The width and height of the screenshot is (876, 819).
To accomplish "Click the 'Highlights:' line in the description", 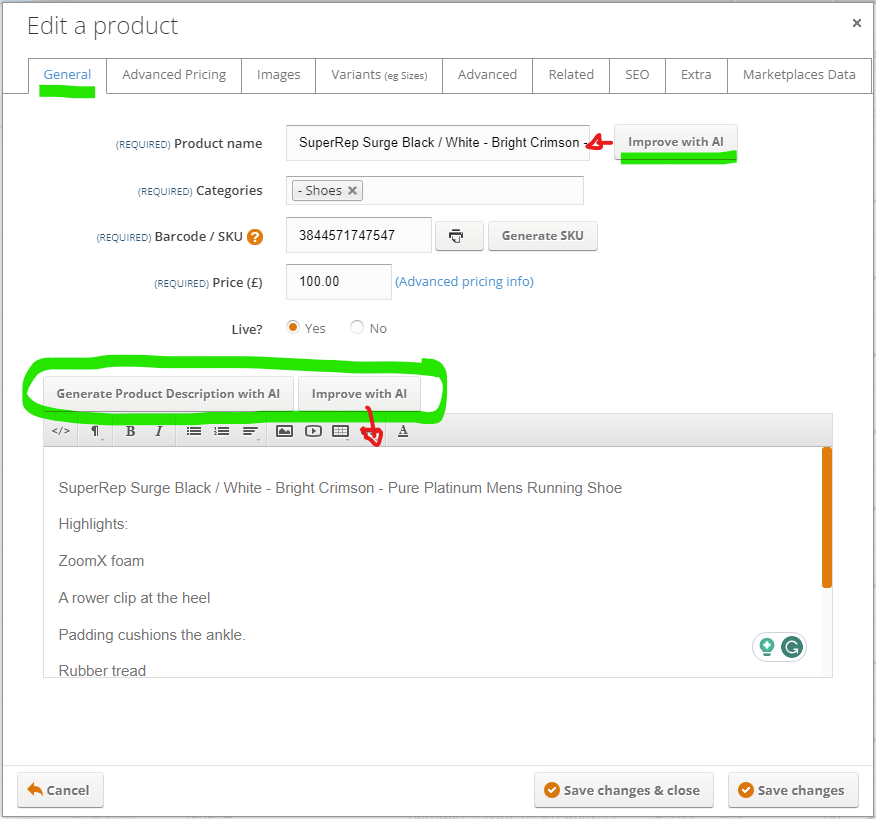I will coord(93,524).
